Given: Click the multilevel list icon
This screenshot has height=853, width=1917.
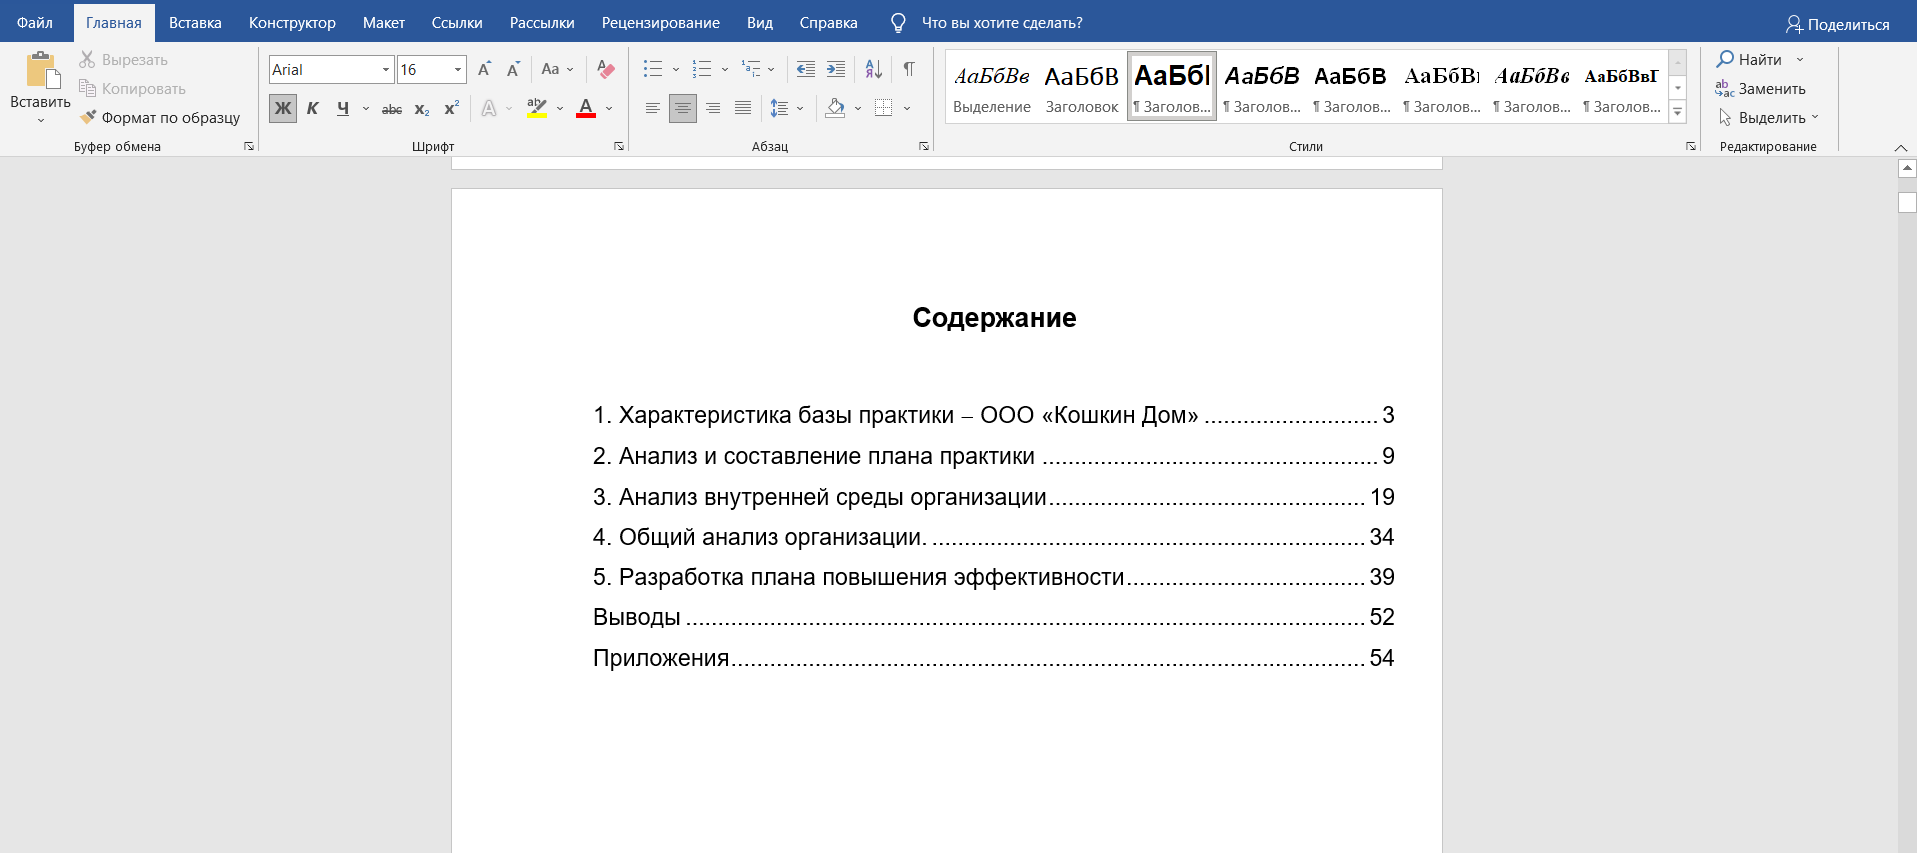Looking at the screenshot, I should click(x=751, y=69).
